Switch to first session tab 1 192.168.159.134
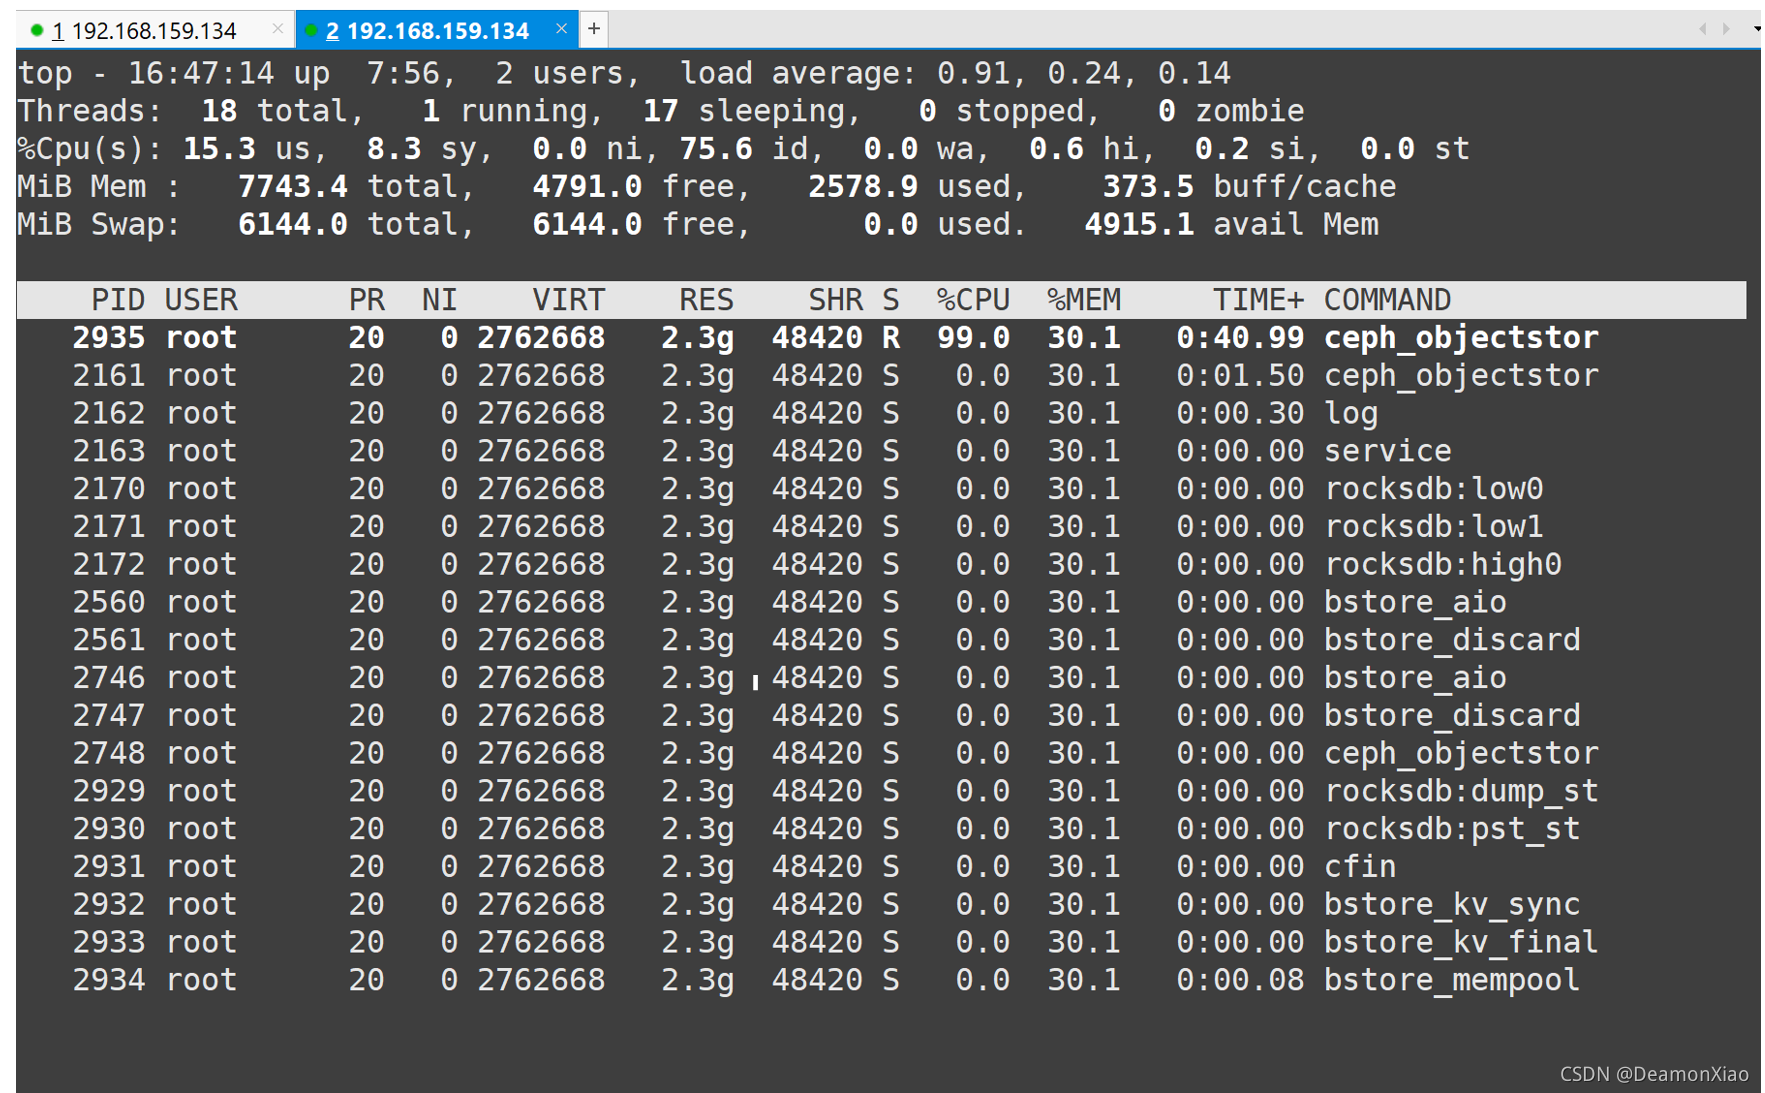Image resolution: width=1765 pixels, height=1093 pixels. (145, 31)
